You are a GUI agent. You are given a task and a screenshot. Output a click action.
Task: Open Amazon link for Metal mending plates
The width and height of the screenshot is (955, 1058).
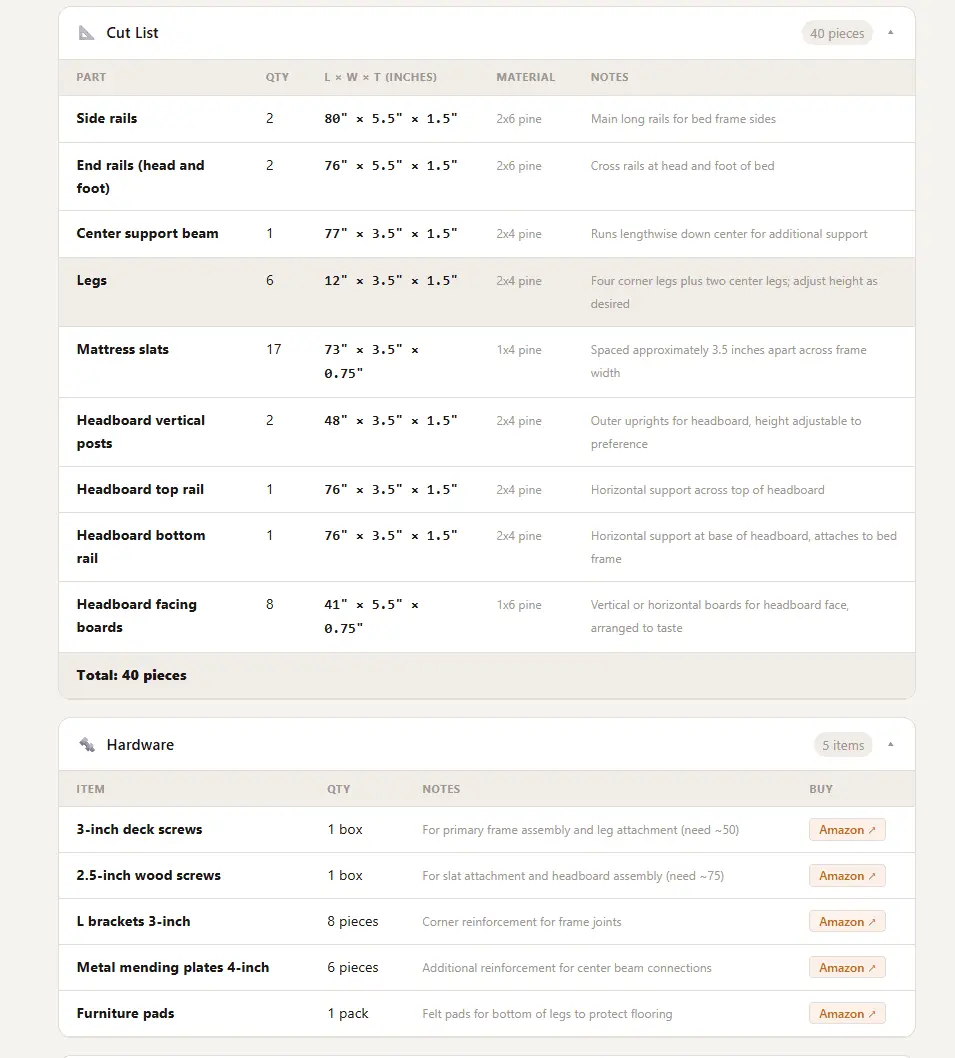tap(847, 967)
